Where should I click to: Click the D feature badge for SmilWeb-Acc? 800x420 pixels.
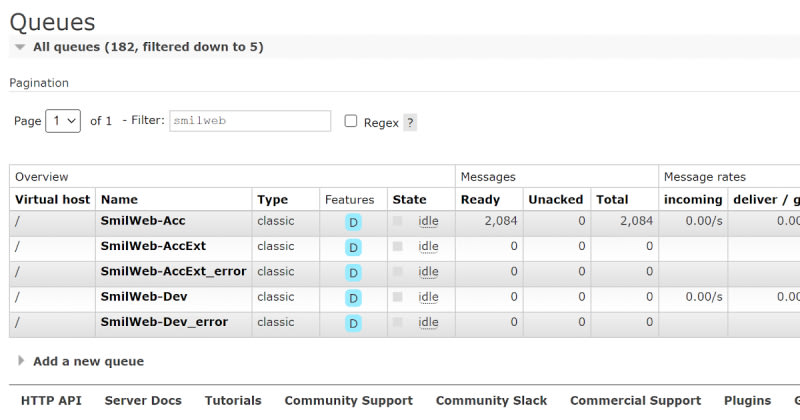tap(353, 222)
